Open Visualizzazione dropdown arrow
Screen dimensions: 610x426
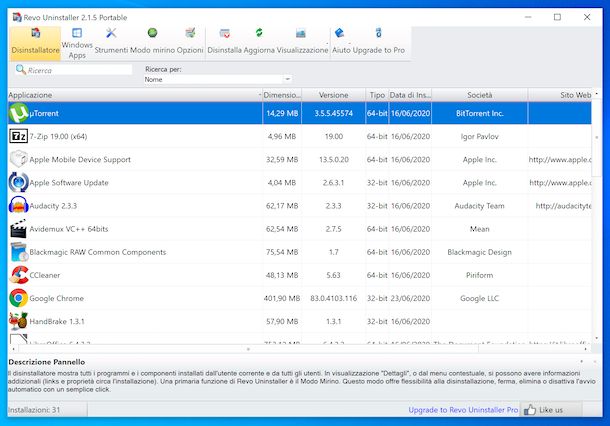pyautogui.click(x=327, y=43)
